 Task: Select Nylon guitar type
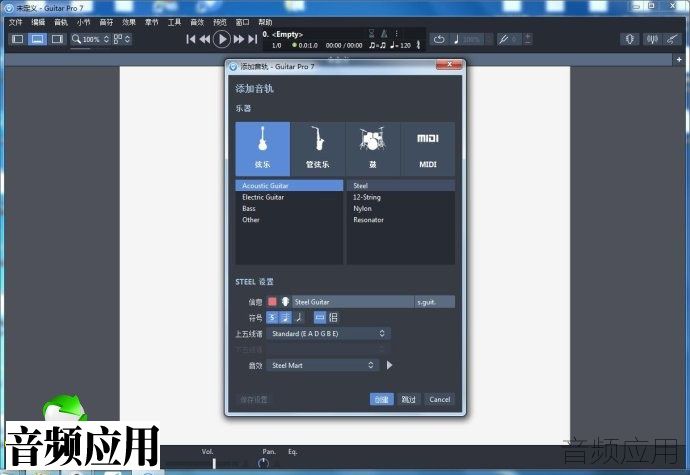click(x=401, y=208)
